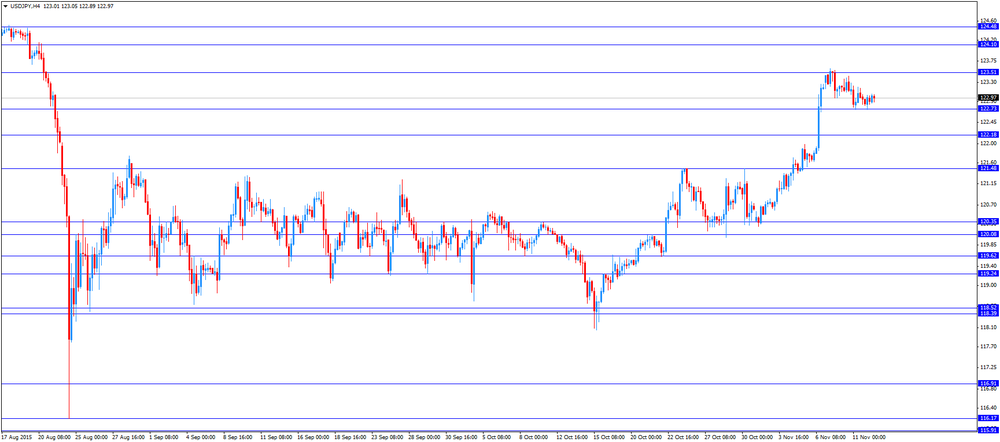This screenshot has width=1000, height=442.
Task: Click the 11 Nov 00:00 time label
Action: 868,438
